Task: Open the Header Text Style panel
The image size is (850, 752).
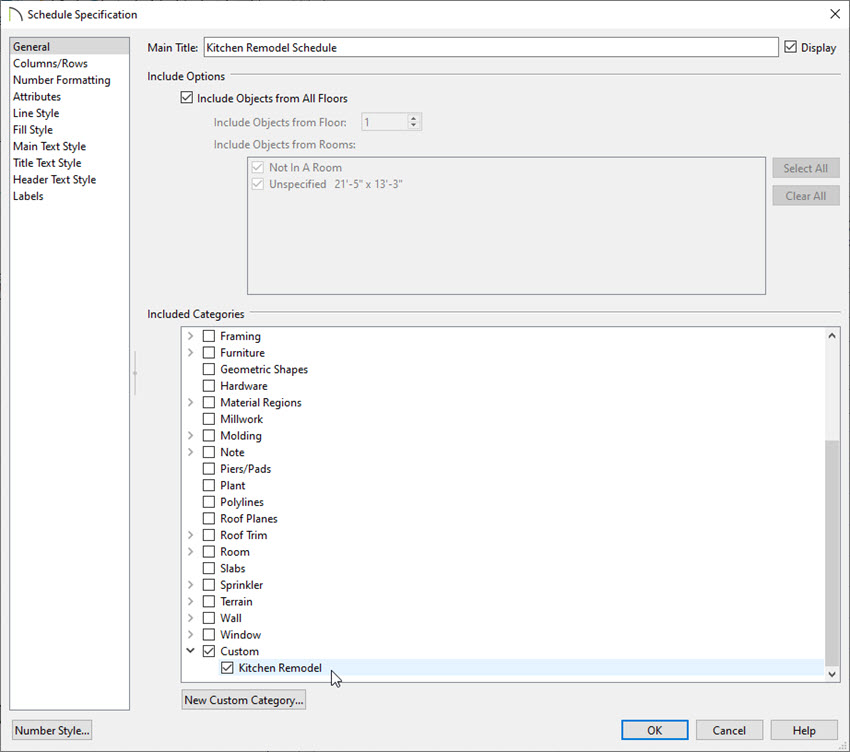Action: [54, 179]
